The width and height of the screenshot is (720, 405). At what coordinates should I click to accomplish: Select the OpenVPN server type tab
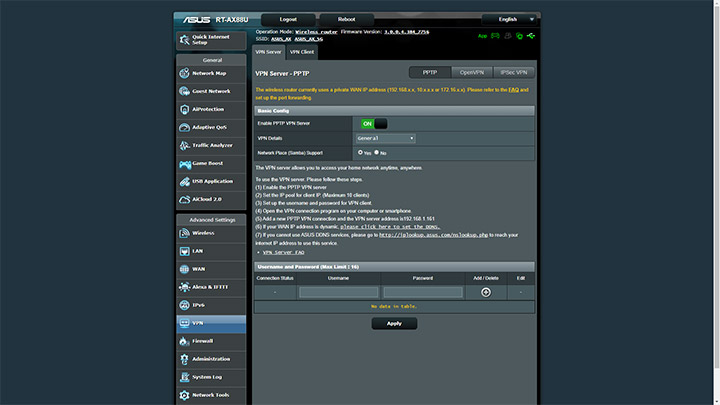point(472,73)
